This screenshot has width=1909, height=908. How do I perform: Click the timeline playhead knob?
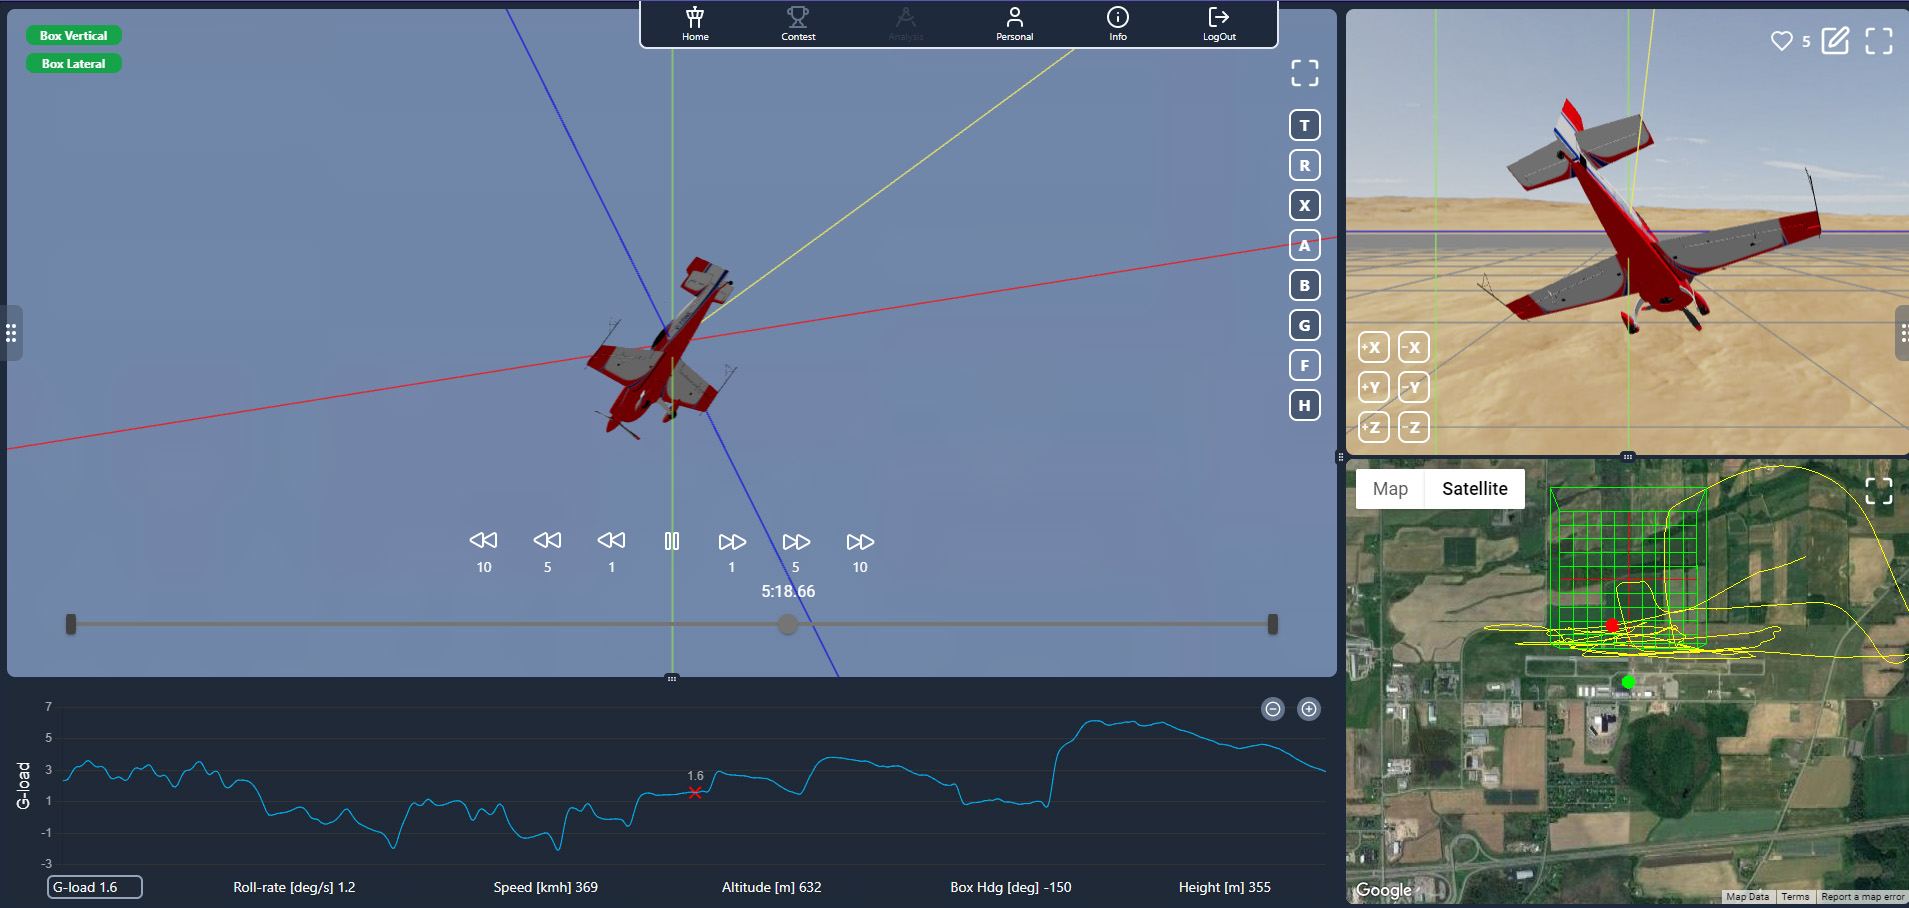[788, 624]
